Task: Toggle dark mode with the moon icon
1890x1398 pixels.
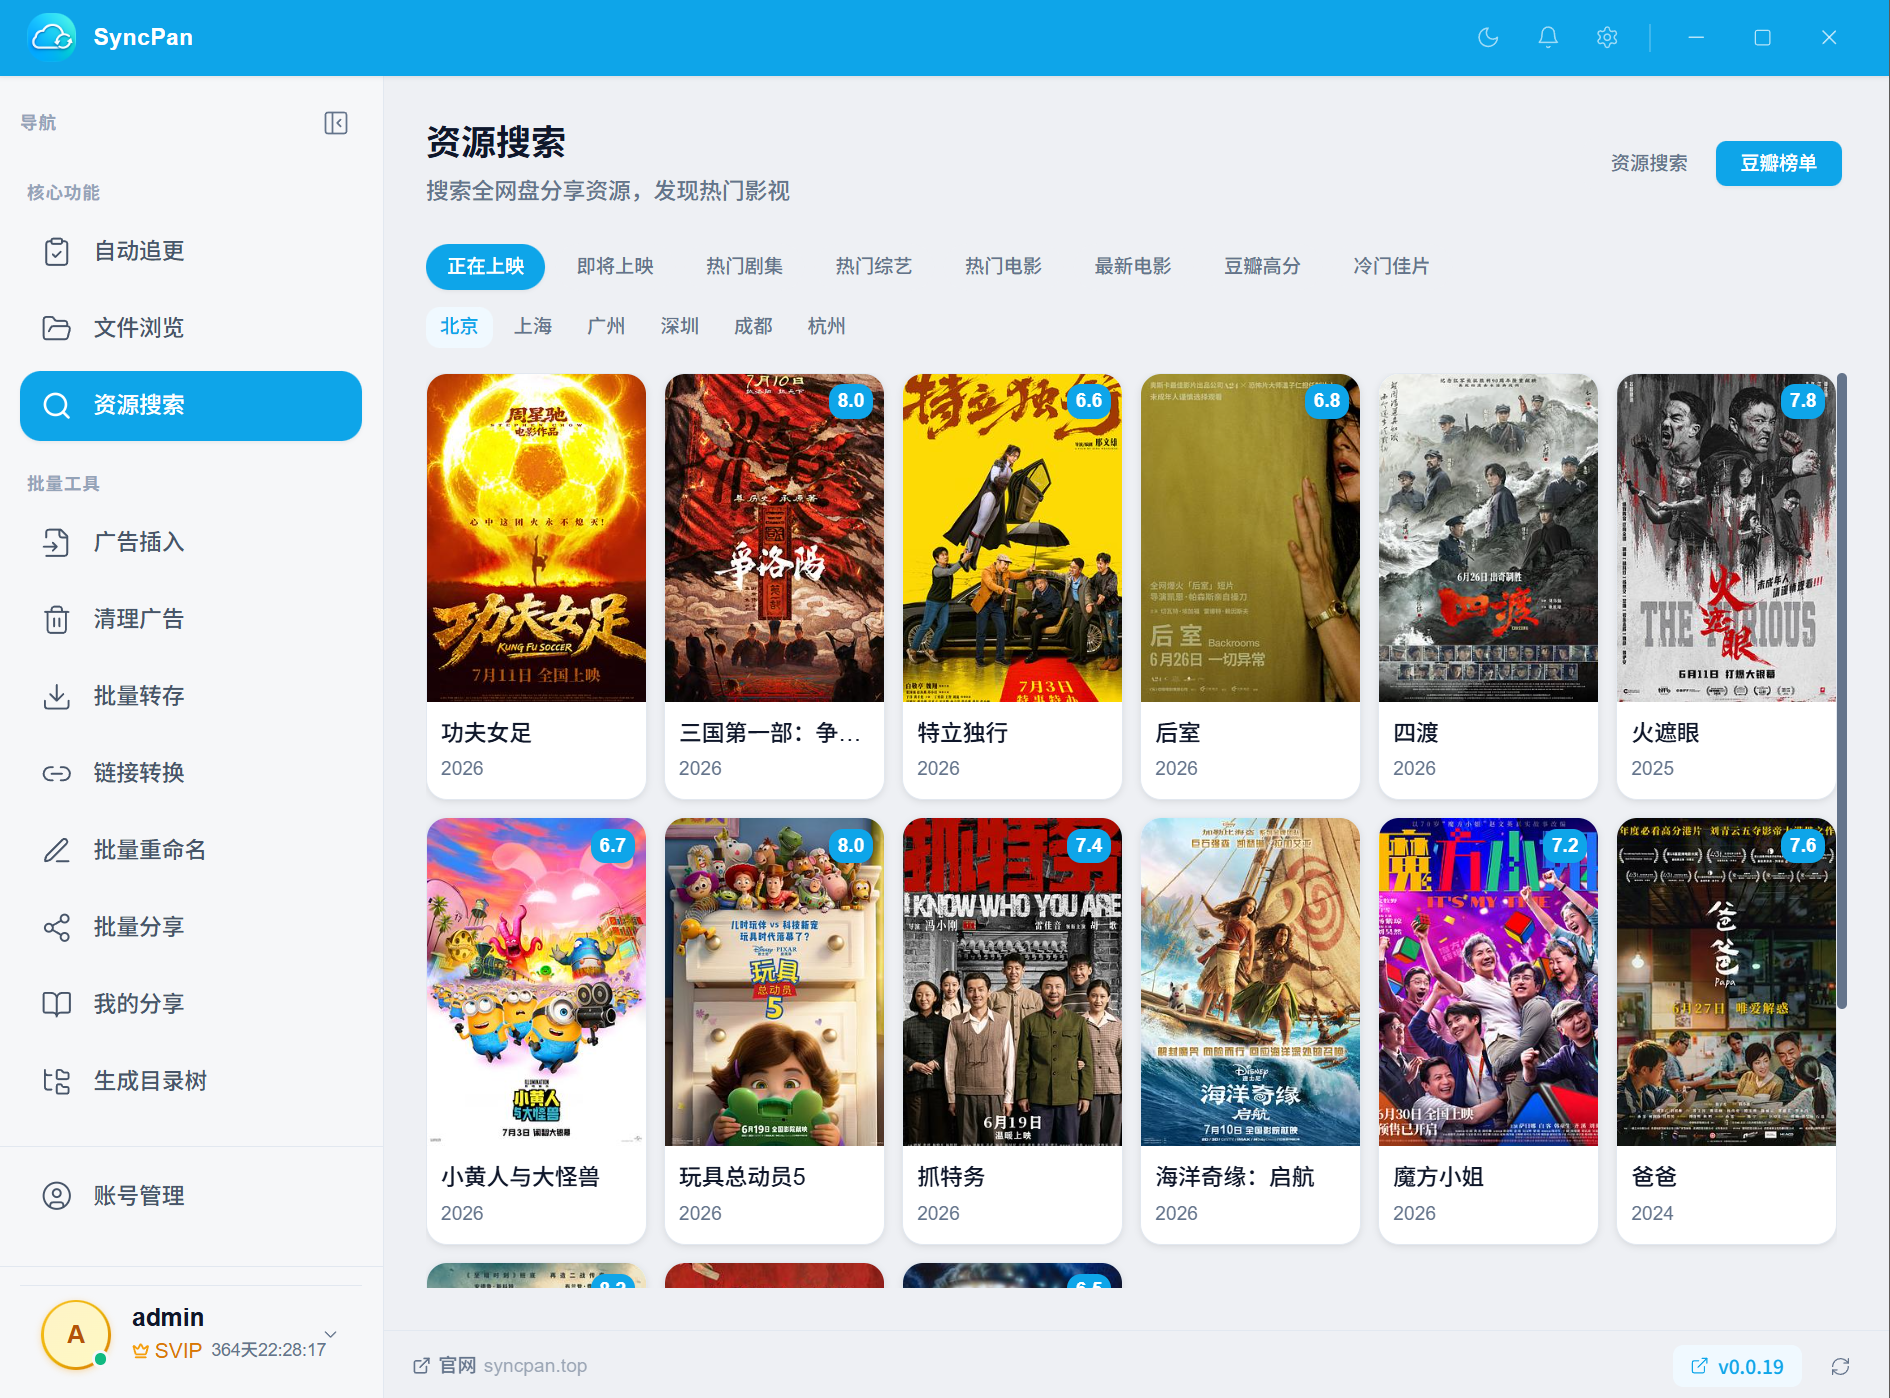Action: [1488, 38]
